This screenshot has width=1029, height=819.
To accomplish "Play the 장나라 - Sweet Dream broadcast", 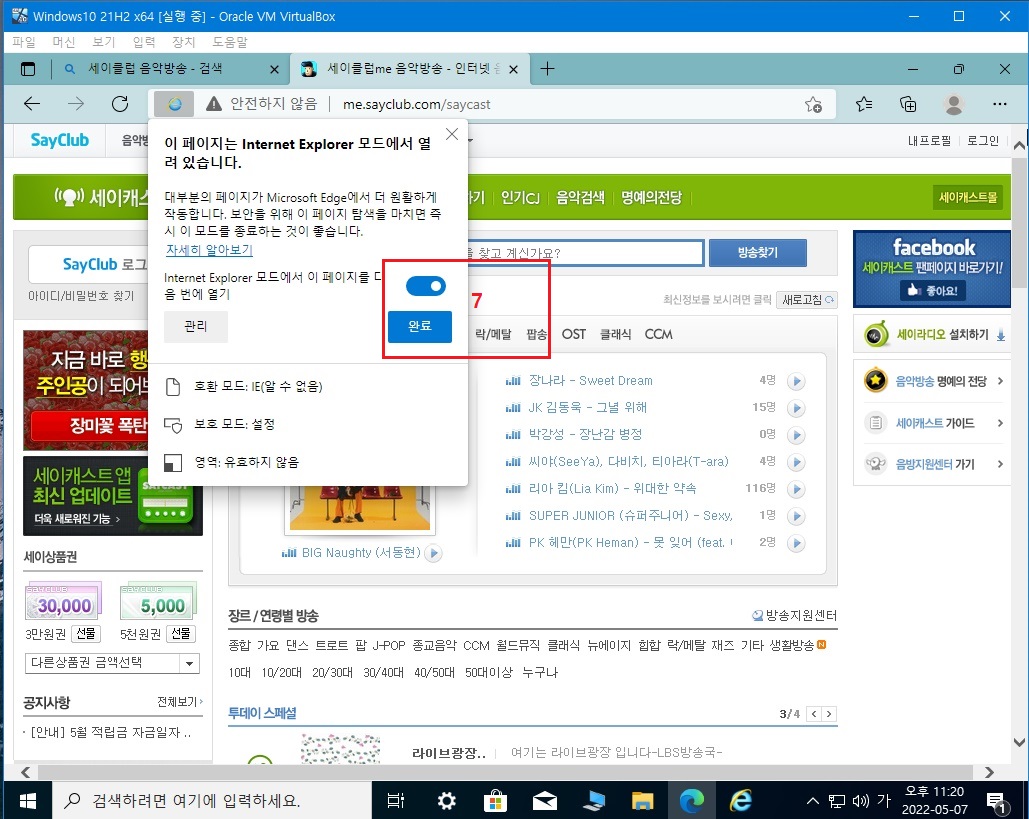I will tap(796, 381).
